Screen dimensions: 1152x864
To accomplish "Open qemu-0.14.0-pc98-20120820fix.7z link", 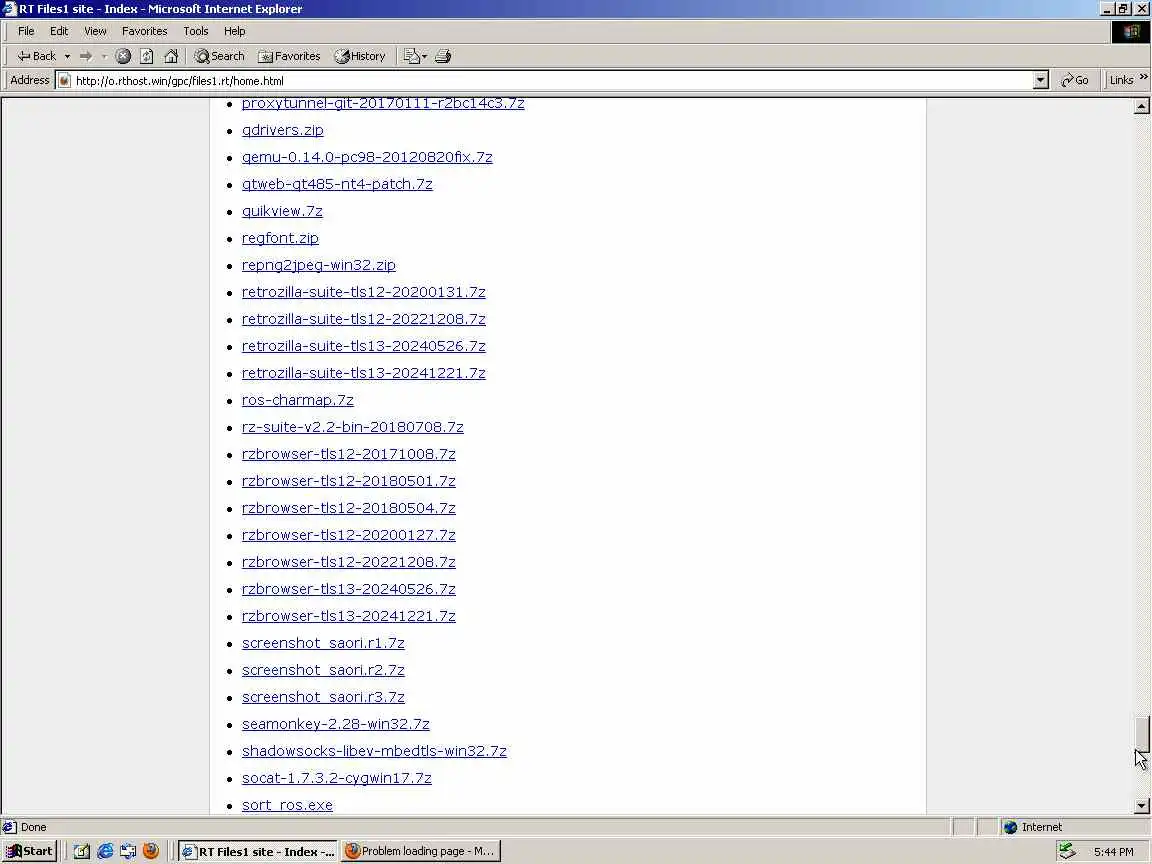I will click(367, 157).
